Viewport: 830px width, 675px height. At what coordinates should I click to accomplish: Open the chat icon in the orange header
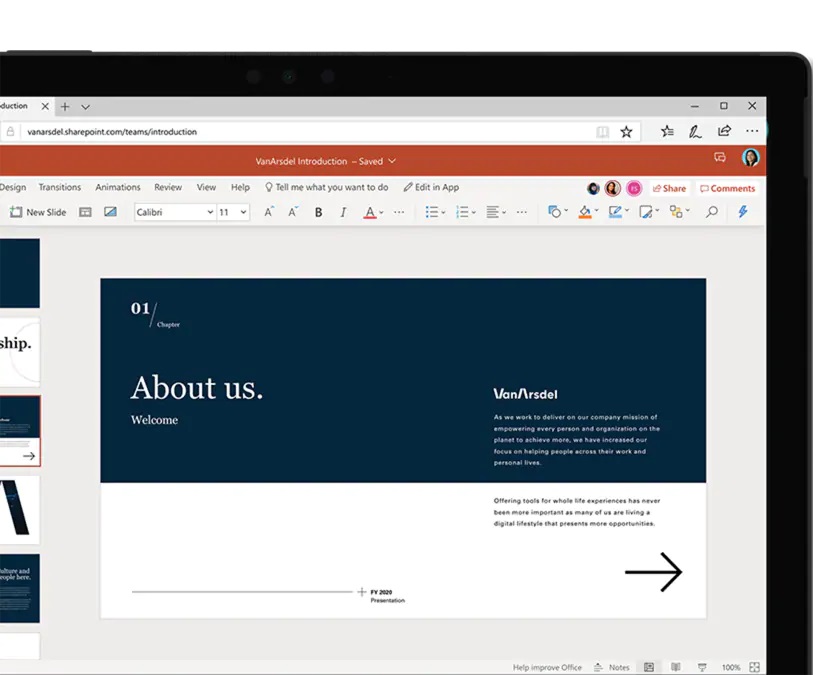[x=720, y=157]
